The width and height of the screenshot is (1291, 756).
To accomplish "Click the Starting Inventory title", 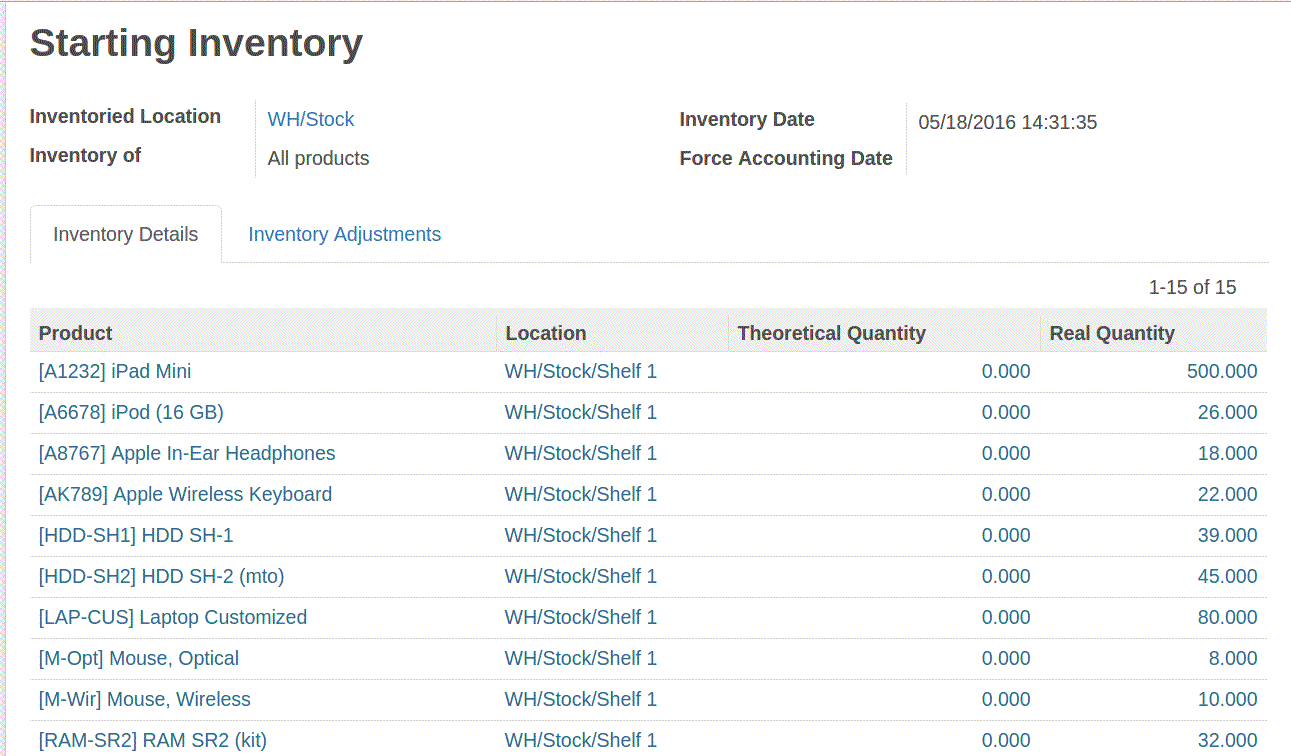I will click(x=196, y=44).
